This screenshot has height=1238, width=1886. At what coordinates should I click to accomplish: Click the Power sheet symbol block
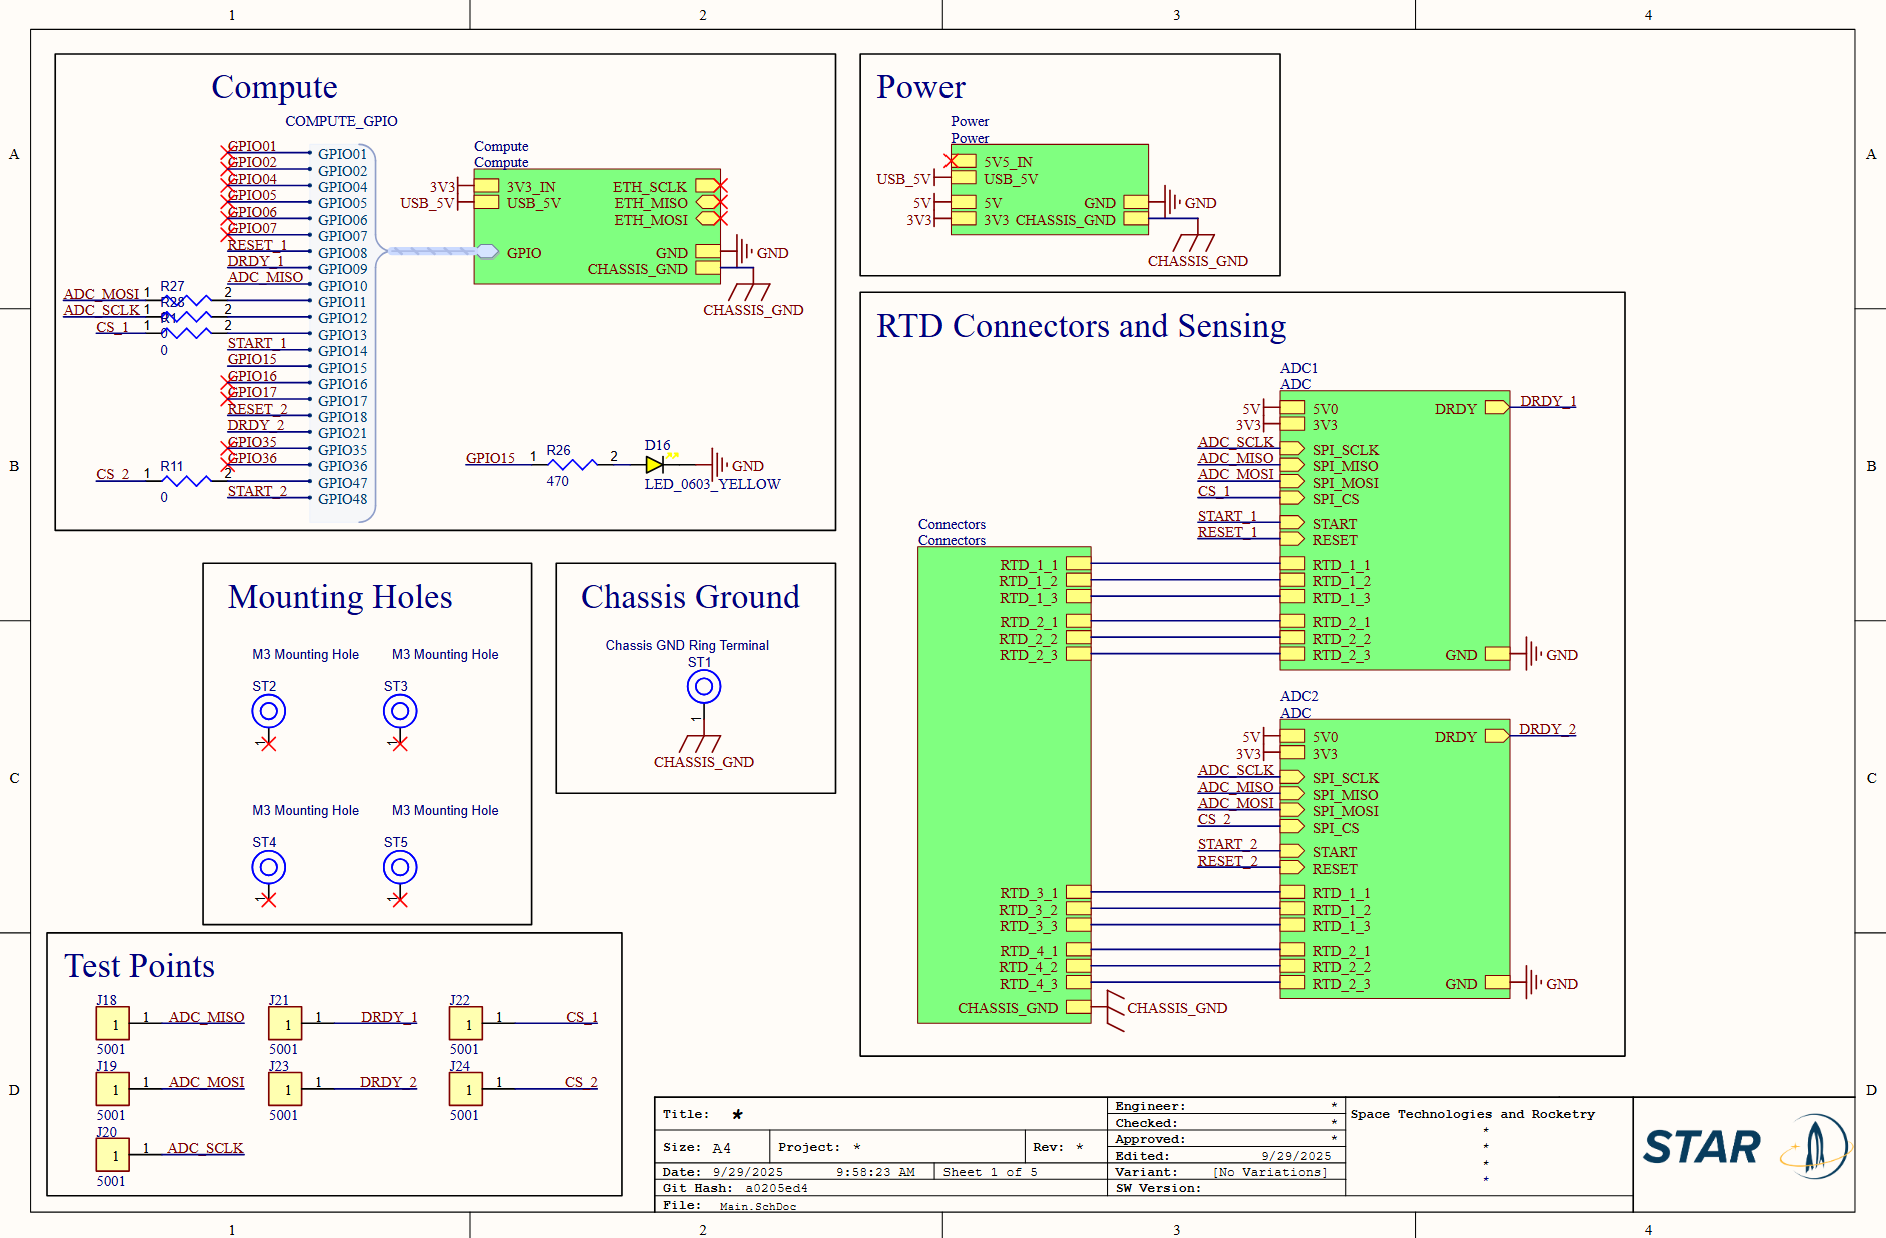click(x=1048, y=189)
